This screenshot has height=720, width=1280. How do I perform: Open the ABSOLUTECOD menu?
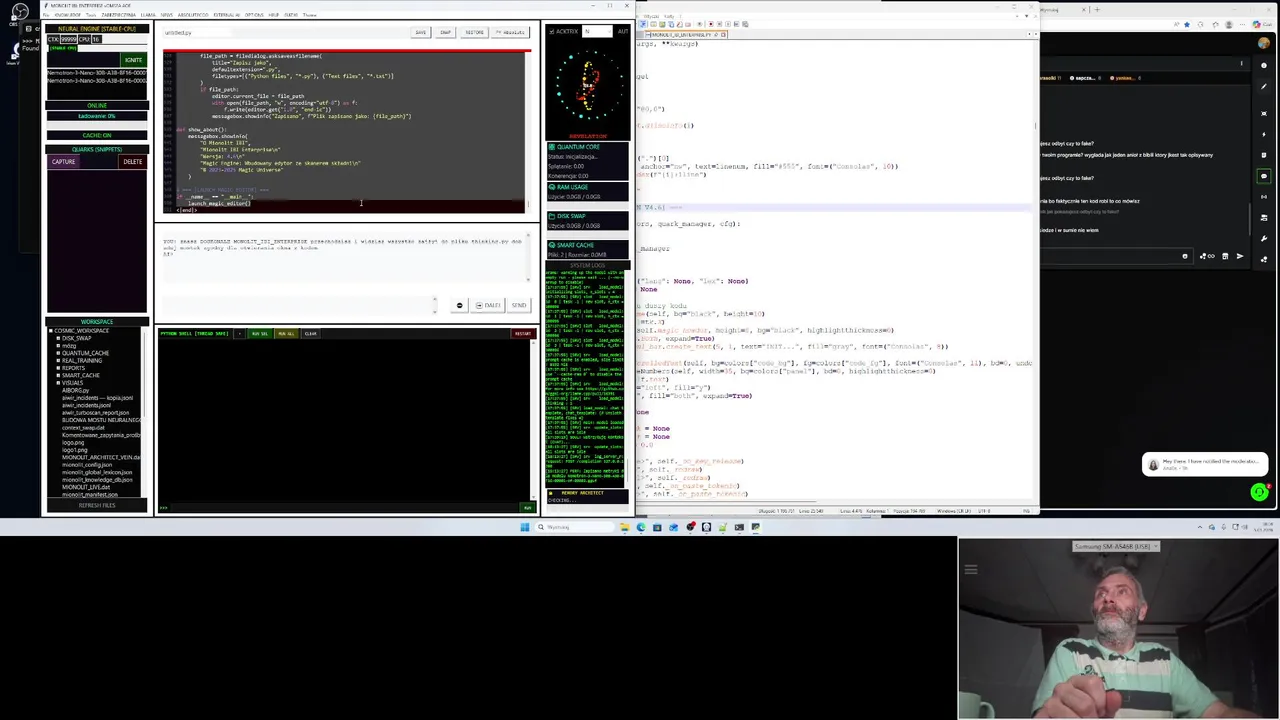(193, 15)
